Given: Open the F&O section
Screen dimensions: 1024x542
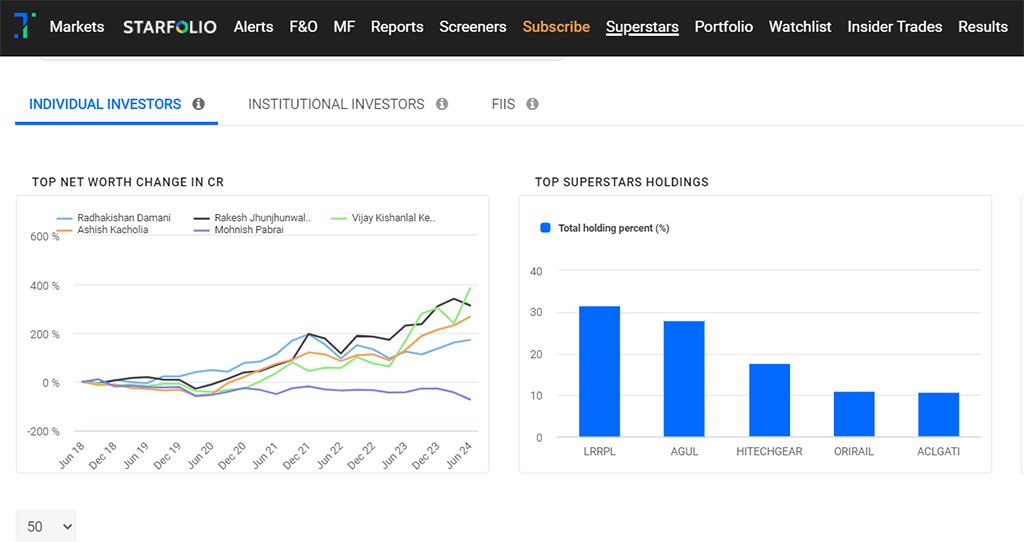Looking at the screenshot, I should [x=304, y=27].
